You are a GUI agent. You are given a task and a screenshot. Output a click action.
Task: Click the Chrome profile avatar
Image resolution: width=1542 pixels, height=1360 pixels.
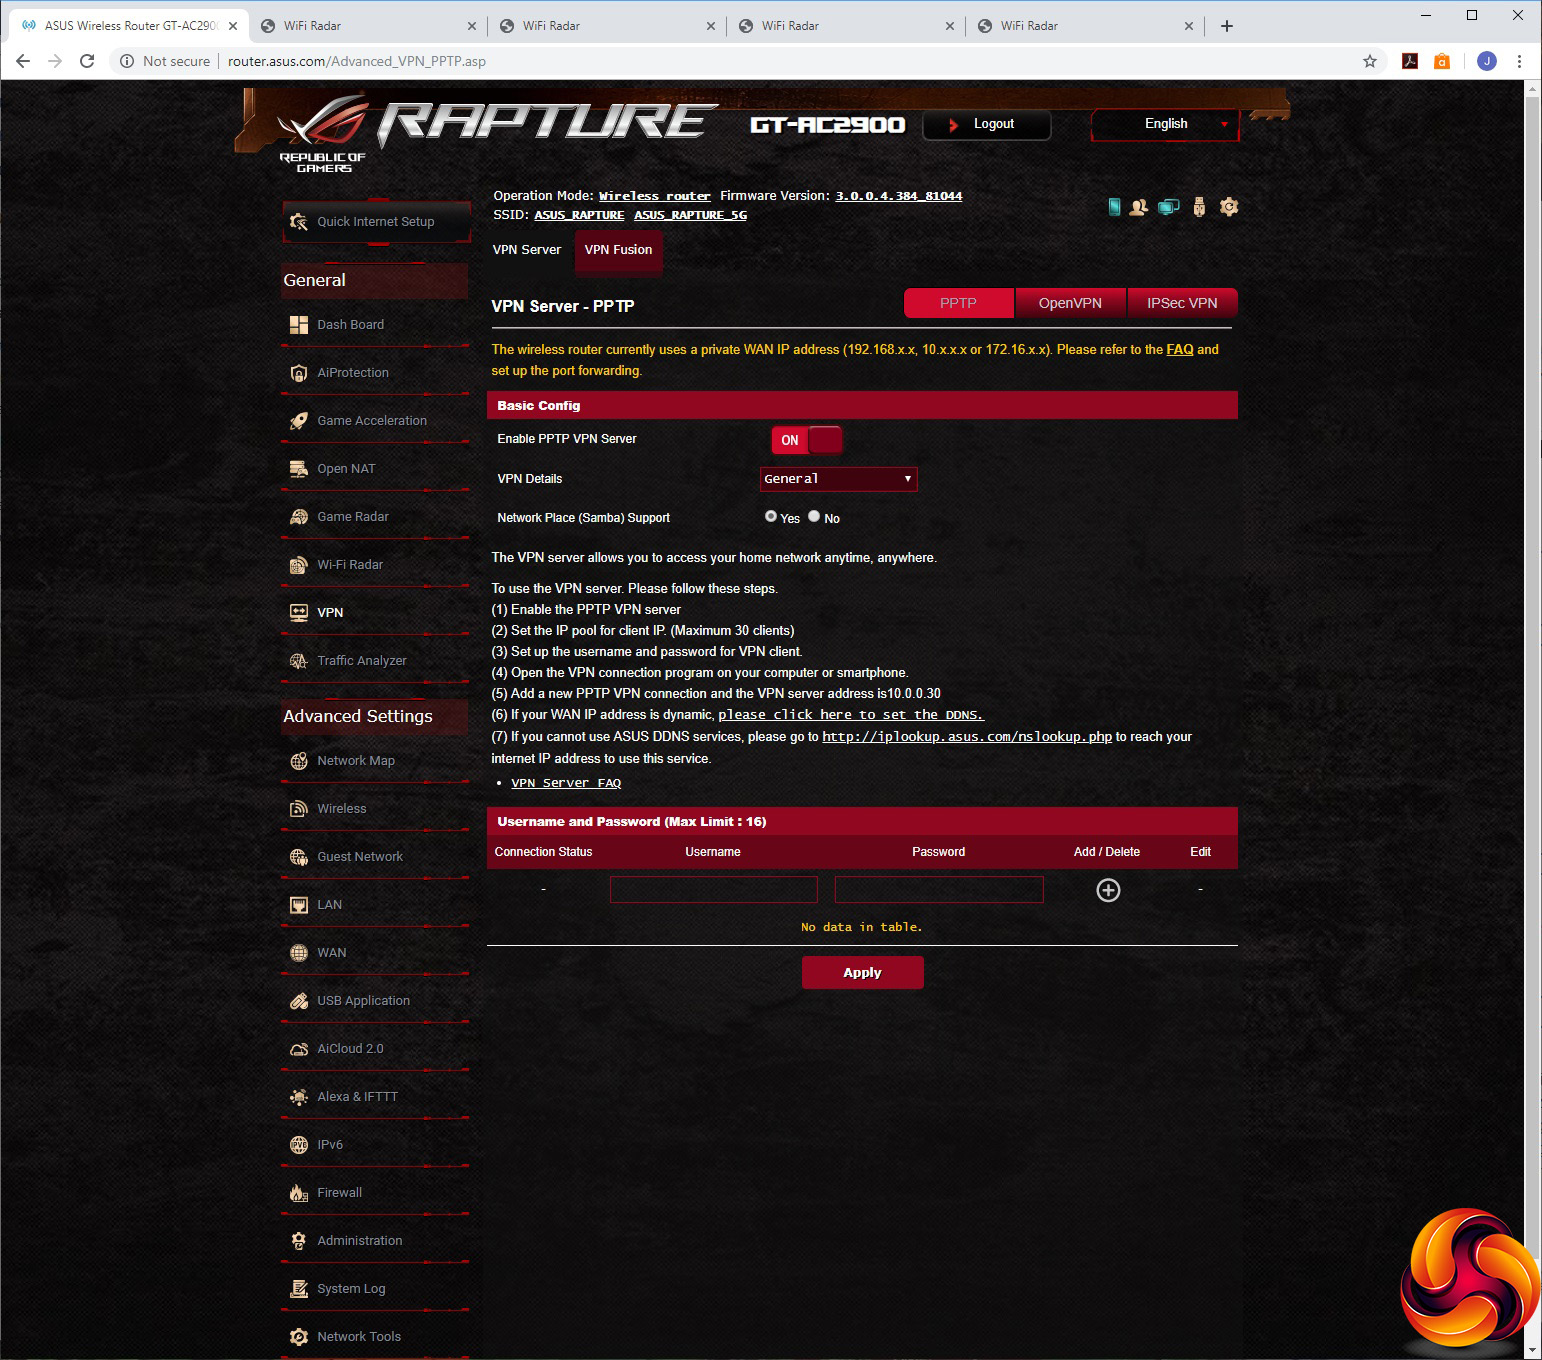[1487, 61]
